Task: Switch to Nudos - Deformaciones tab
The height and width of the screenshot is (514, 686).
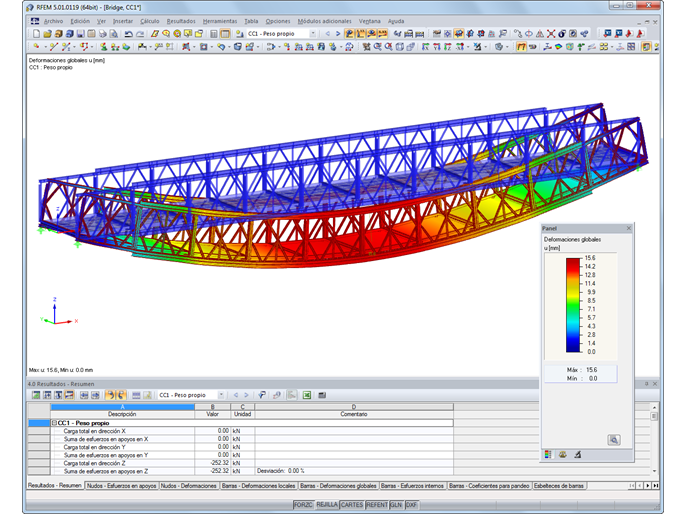Action: [188, 486]
